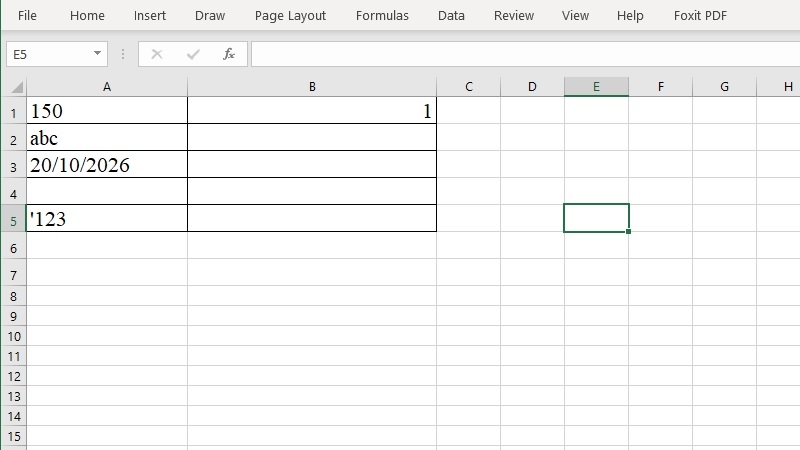Select column D header
The height and width of the screenshot is (450, 800).
tap(532, 87)
